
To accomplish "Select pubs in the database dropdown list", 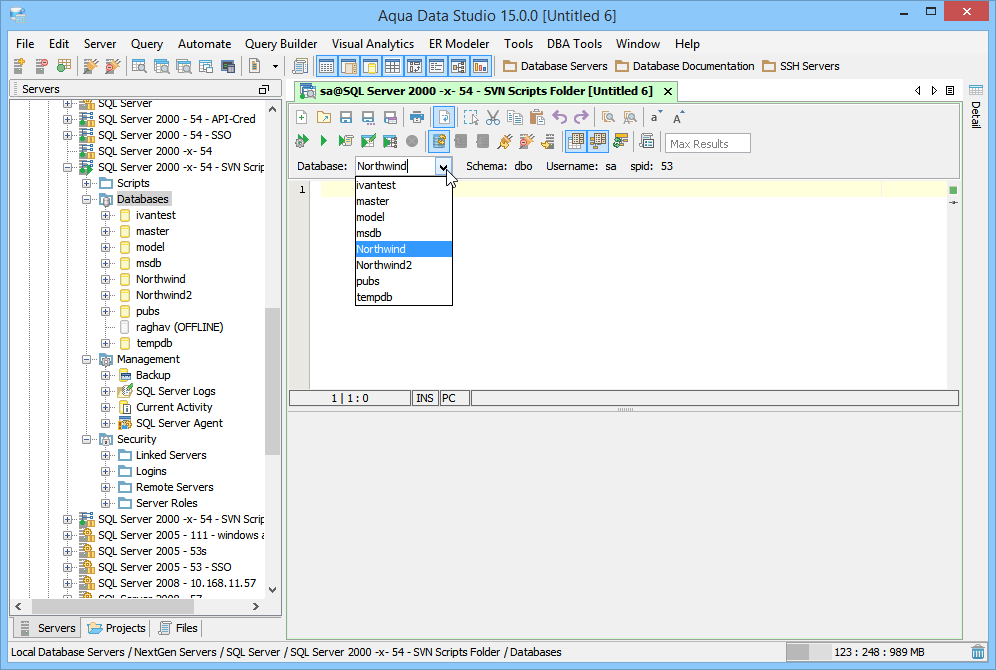I will [403, 281].
